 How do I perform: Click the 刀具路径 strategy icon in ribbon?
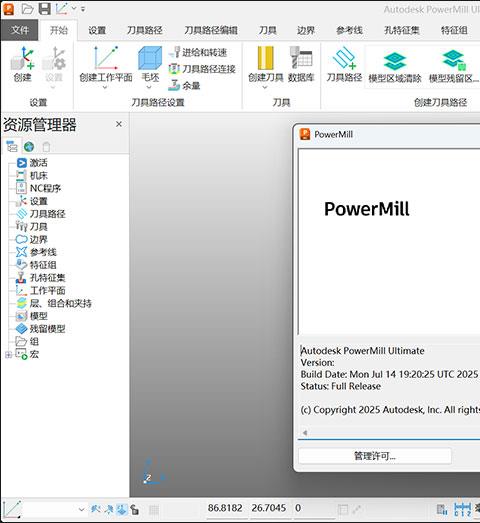[344, 58]
